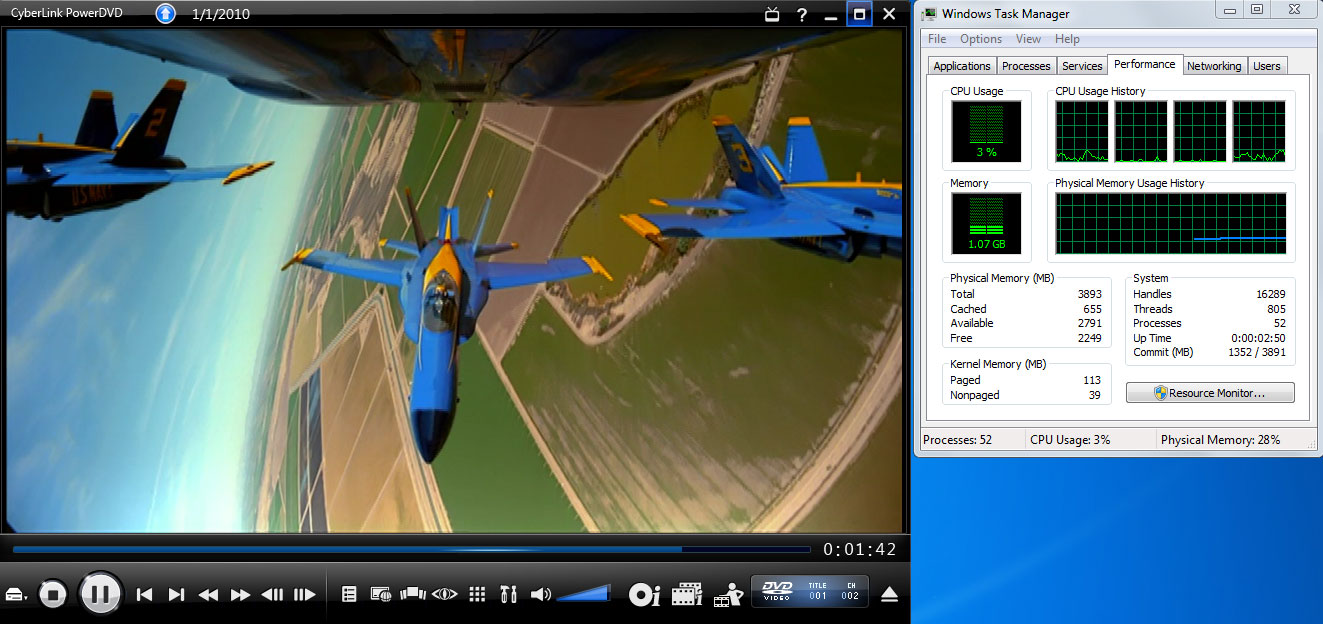Minimize the Windows Task Manager window
The width and height of the screenshot is (1323, 624).
1230,10
